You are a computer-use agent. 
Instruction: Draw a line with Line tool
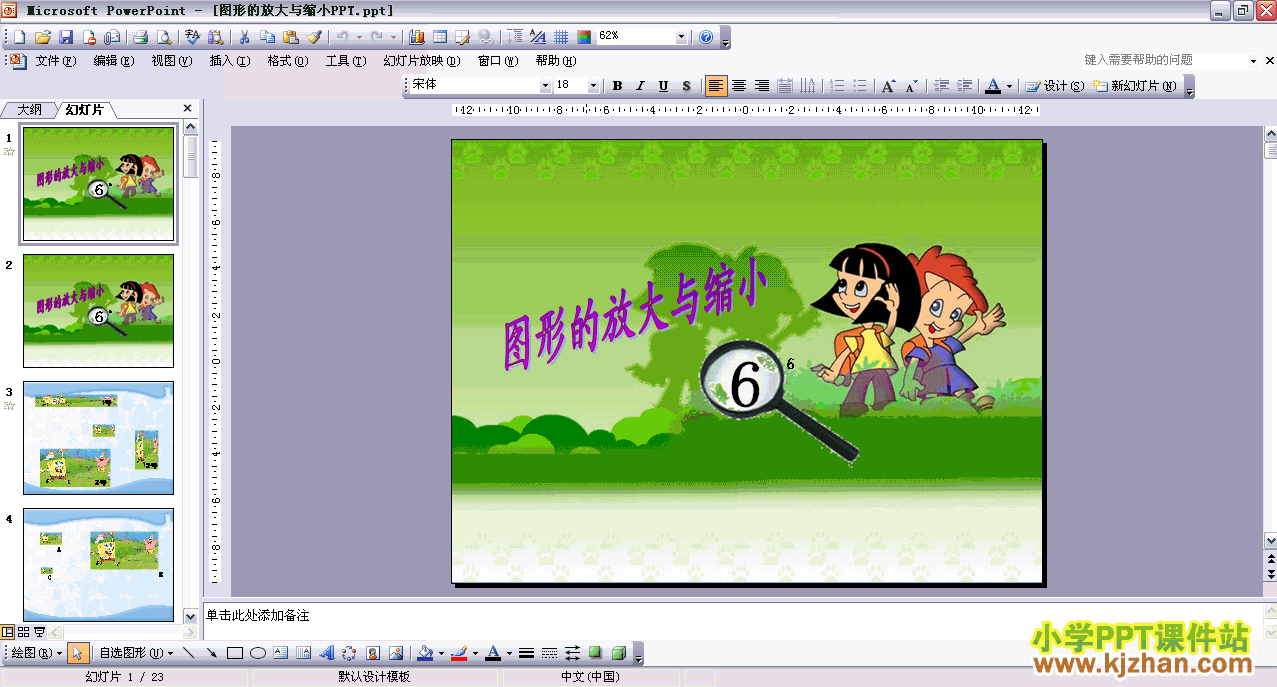tap(188, 653)
